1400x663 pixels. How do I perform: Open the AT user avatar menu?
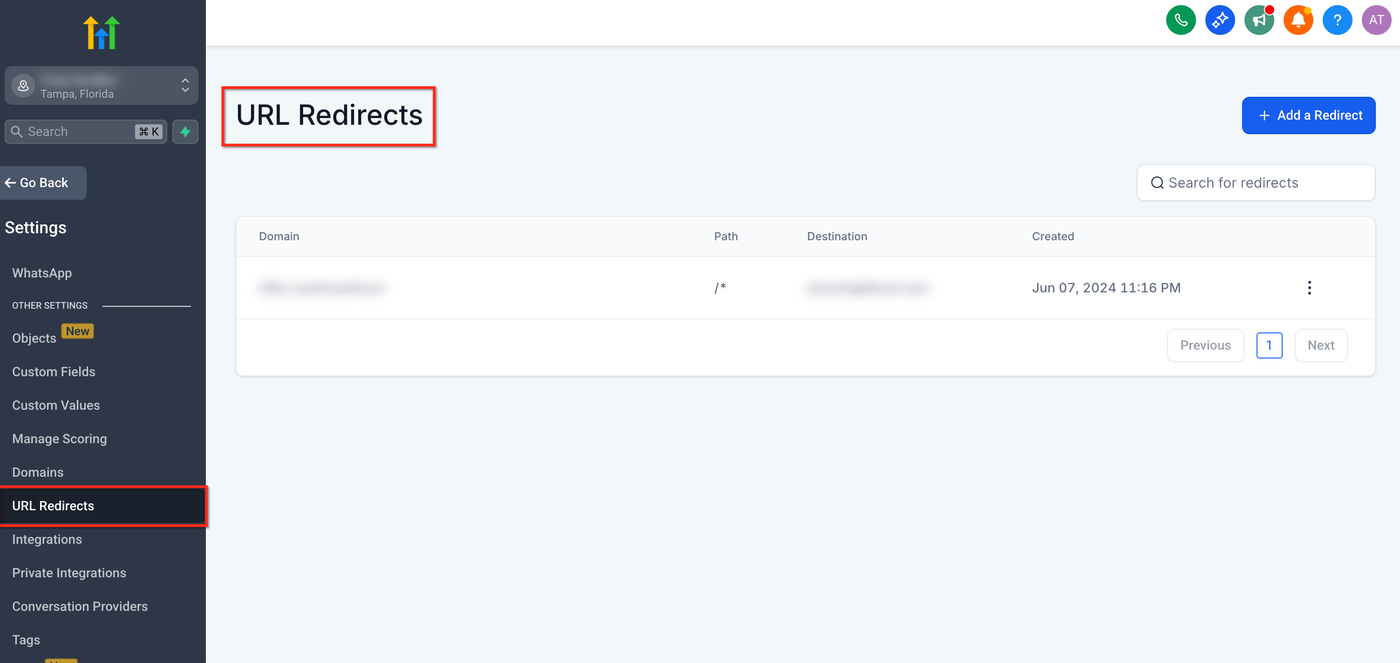[1376, 20]
